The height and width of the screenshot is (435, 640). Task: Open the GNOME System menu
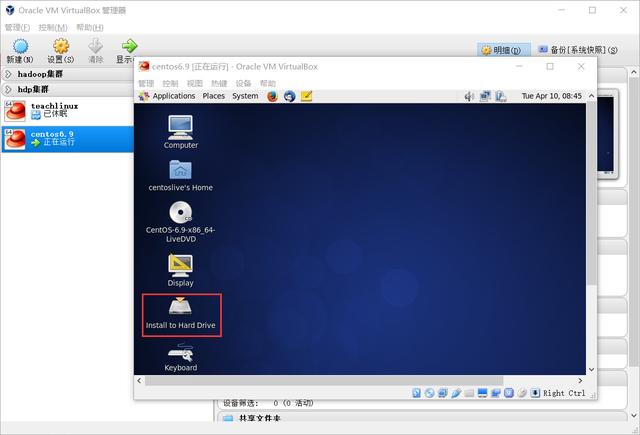click(245, 96)
